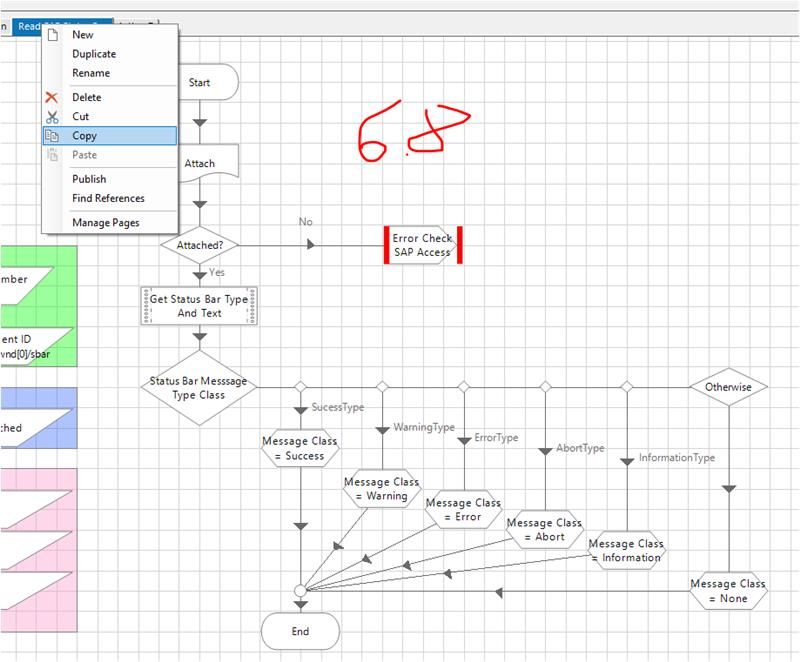Click the 'WarningType' label
This screenshot has height=662, width=800.
[424, 427]
